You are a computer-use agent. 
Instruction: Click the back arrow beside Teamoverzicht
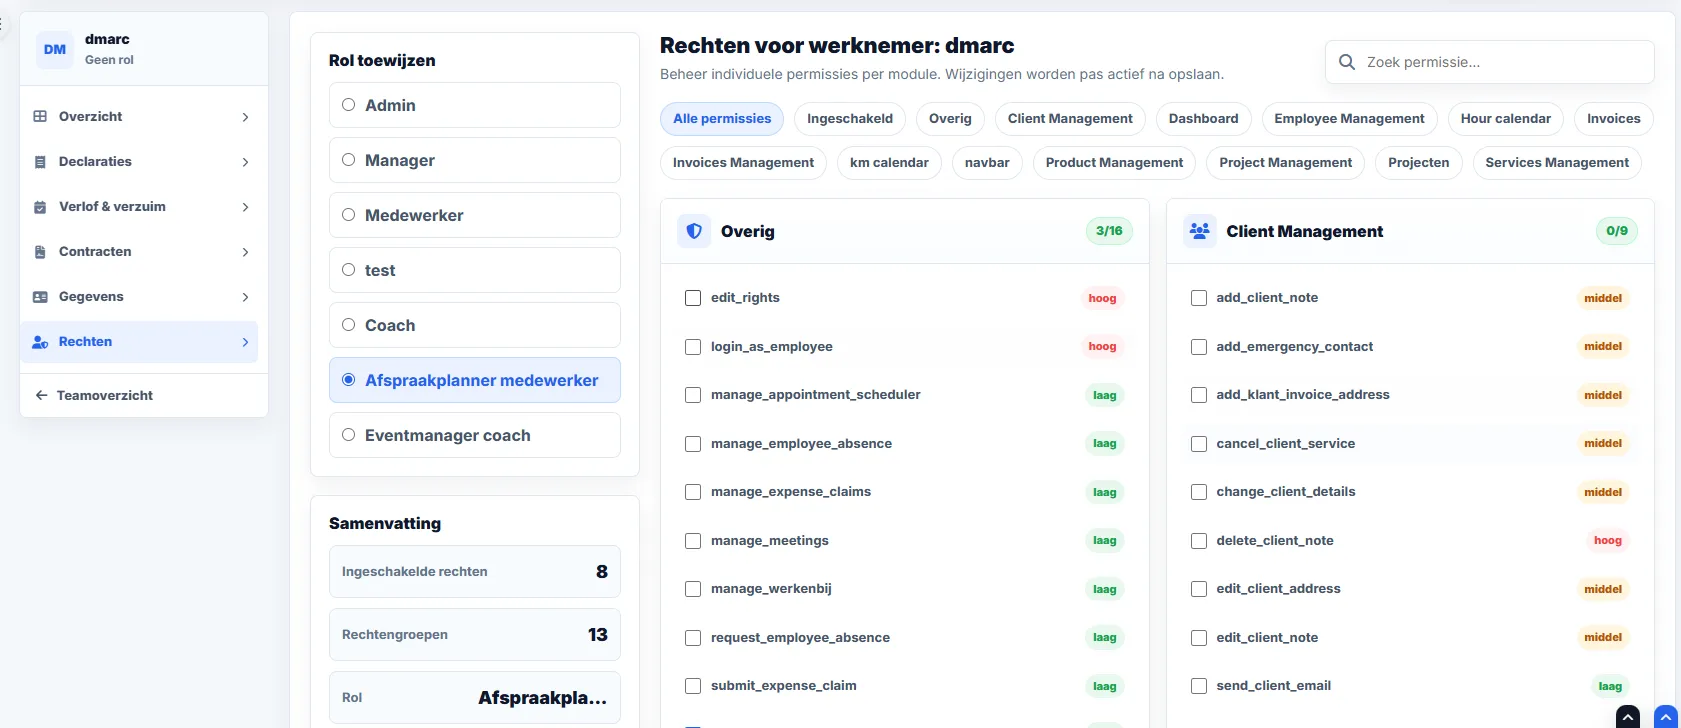click(41, 395)
